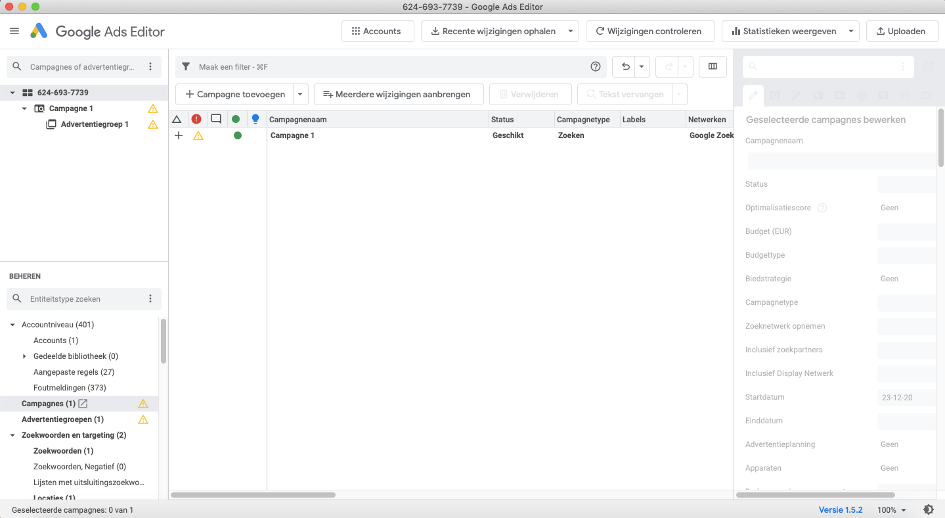Image resolution: width=945 pixels, height=518 pixels.
Task: Click the Wijzigingen controleren button
Action: [650, 31]
